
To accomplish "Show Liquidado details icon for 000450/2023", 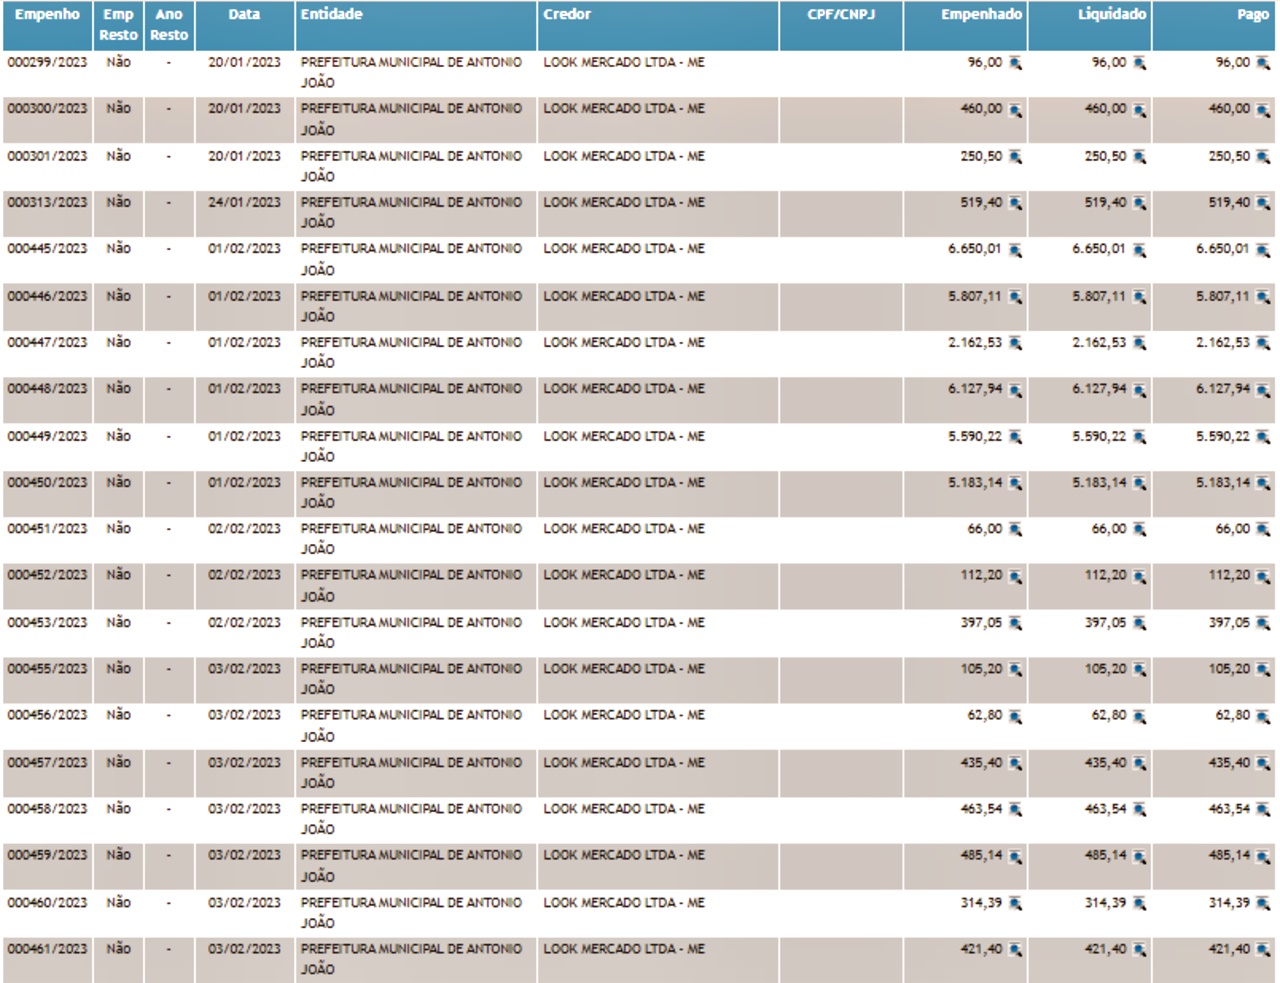I will pos(1139,483).
